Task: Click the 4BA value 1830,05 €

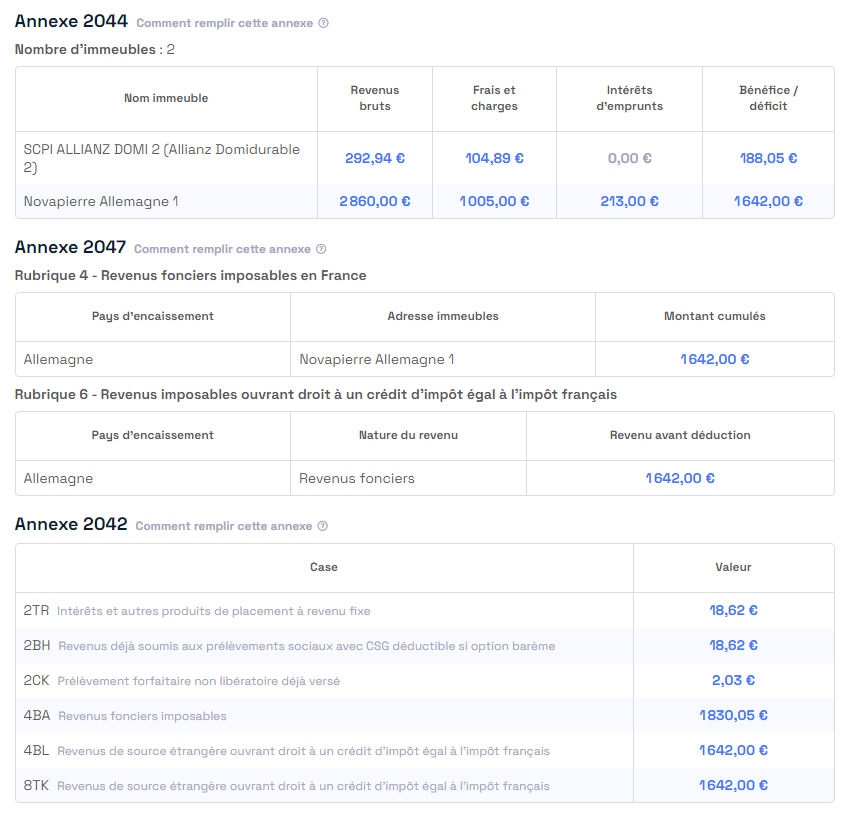Action: (x=733, y=715)
